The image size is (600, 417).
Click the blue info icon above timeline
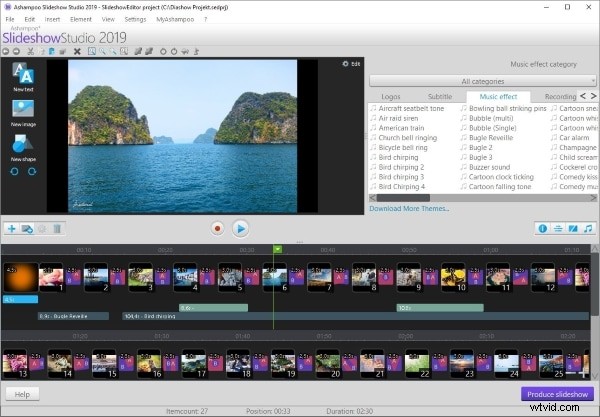point(541,228)
